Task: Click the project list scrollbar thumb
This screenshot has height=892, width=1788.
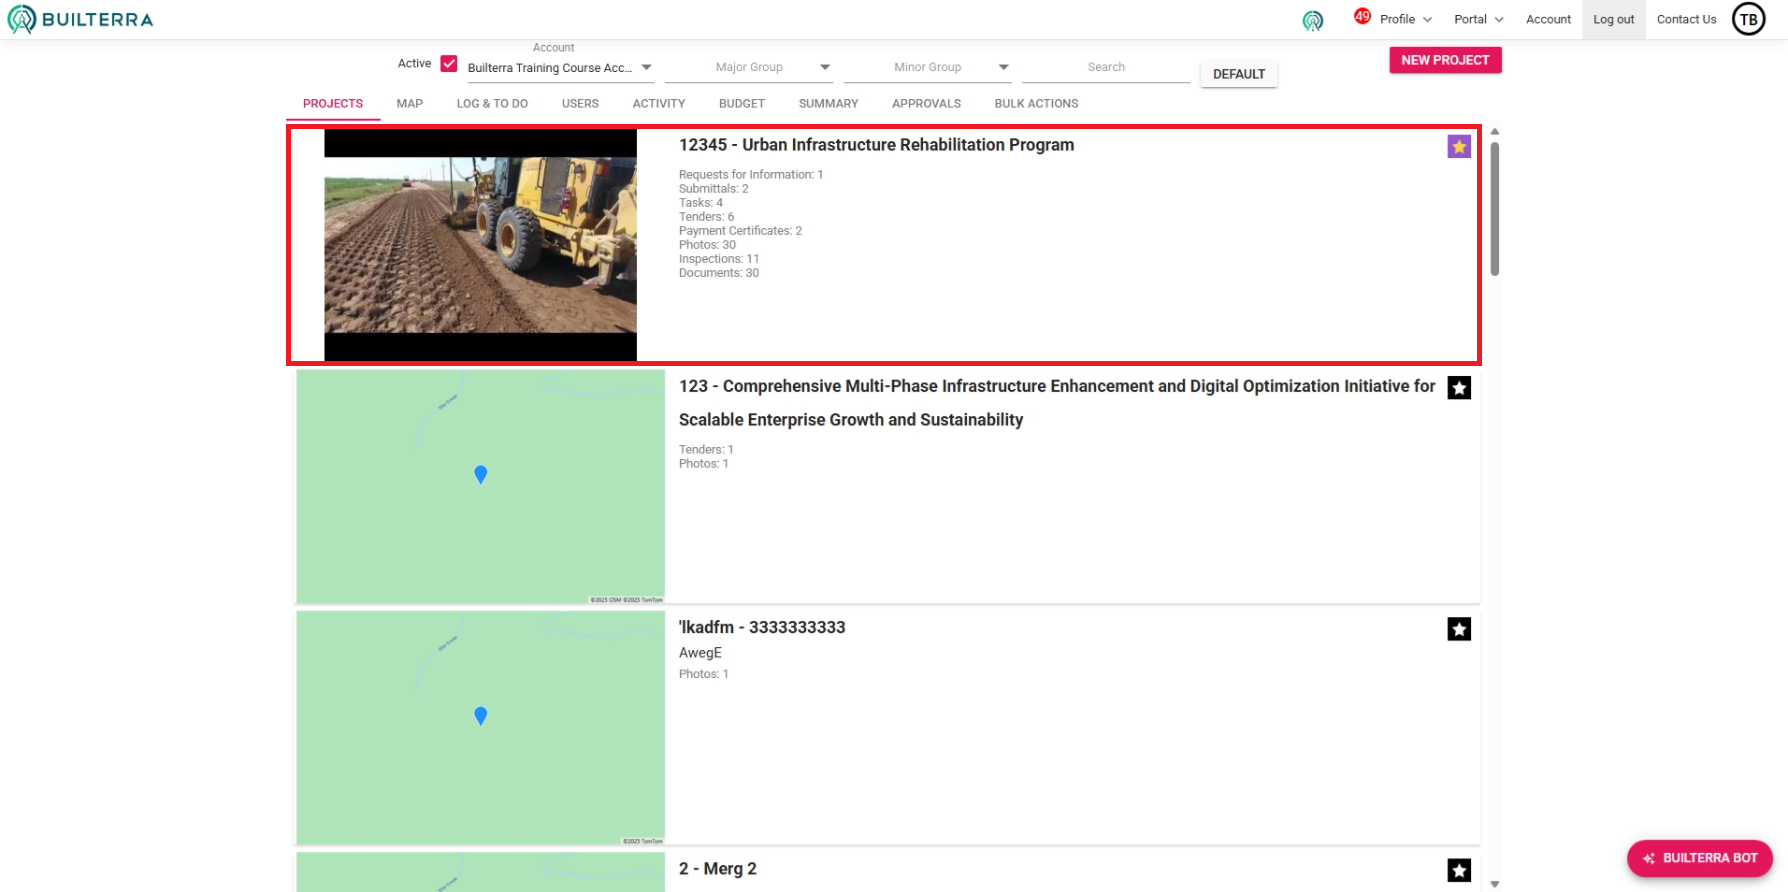Action: (x=1494, y=208)
